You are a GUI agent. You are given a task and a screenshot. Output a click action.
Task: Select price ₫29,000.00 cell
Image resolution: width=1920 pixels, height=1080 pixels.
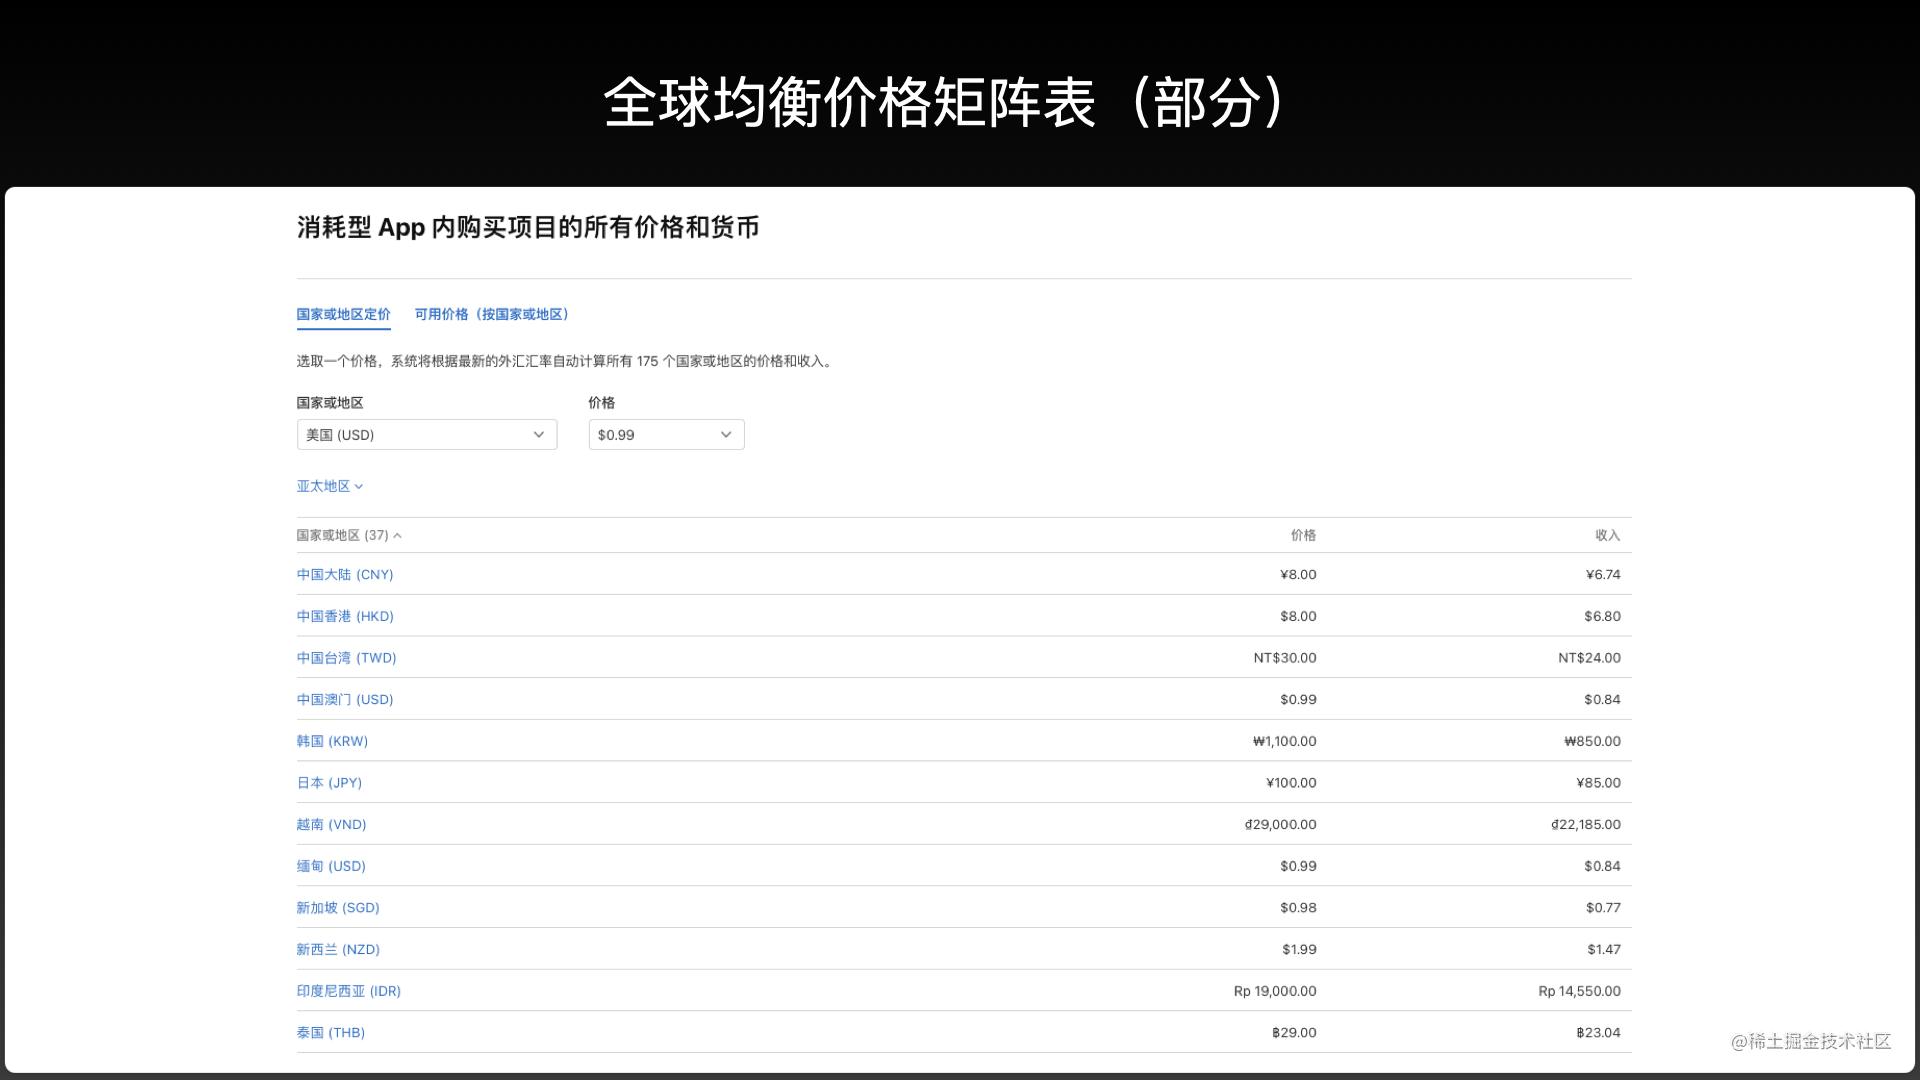1280,825
